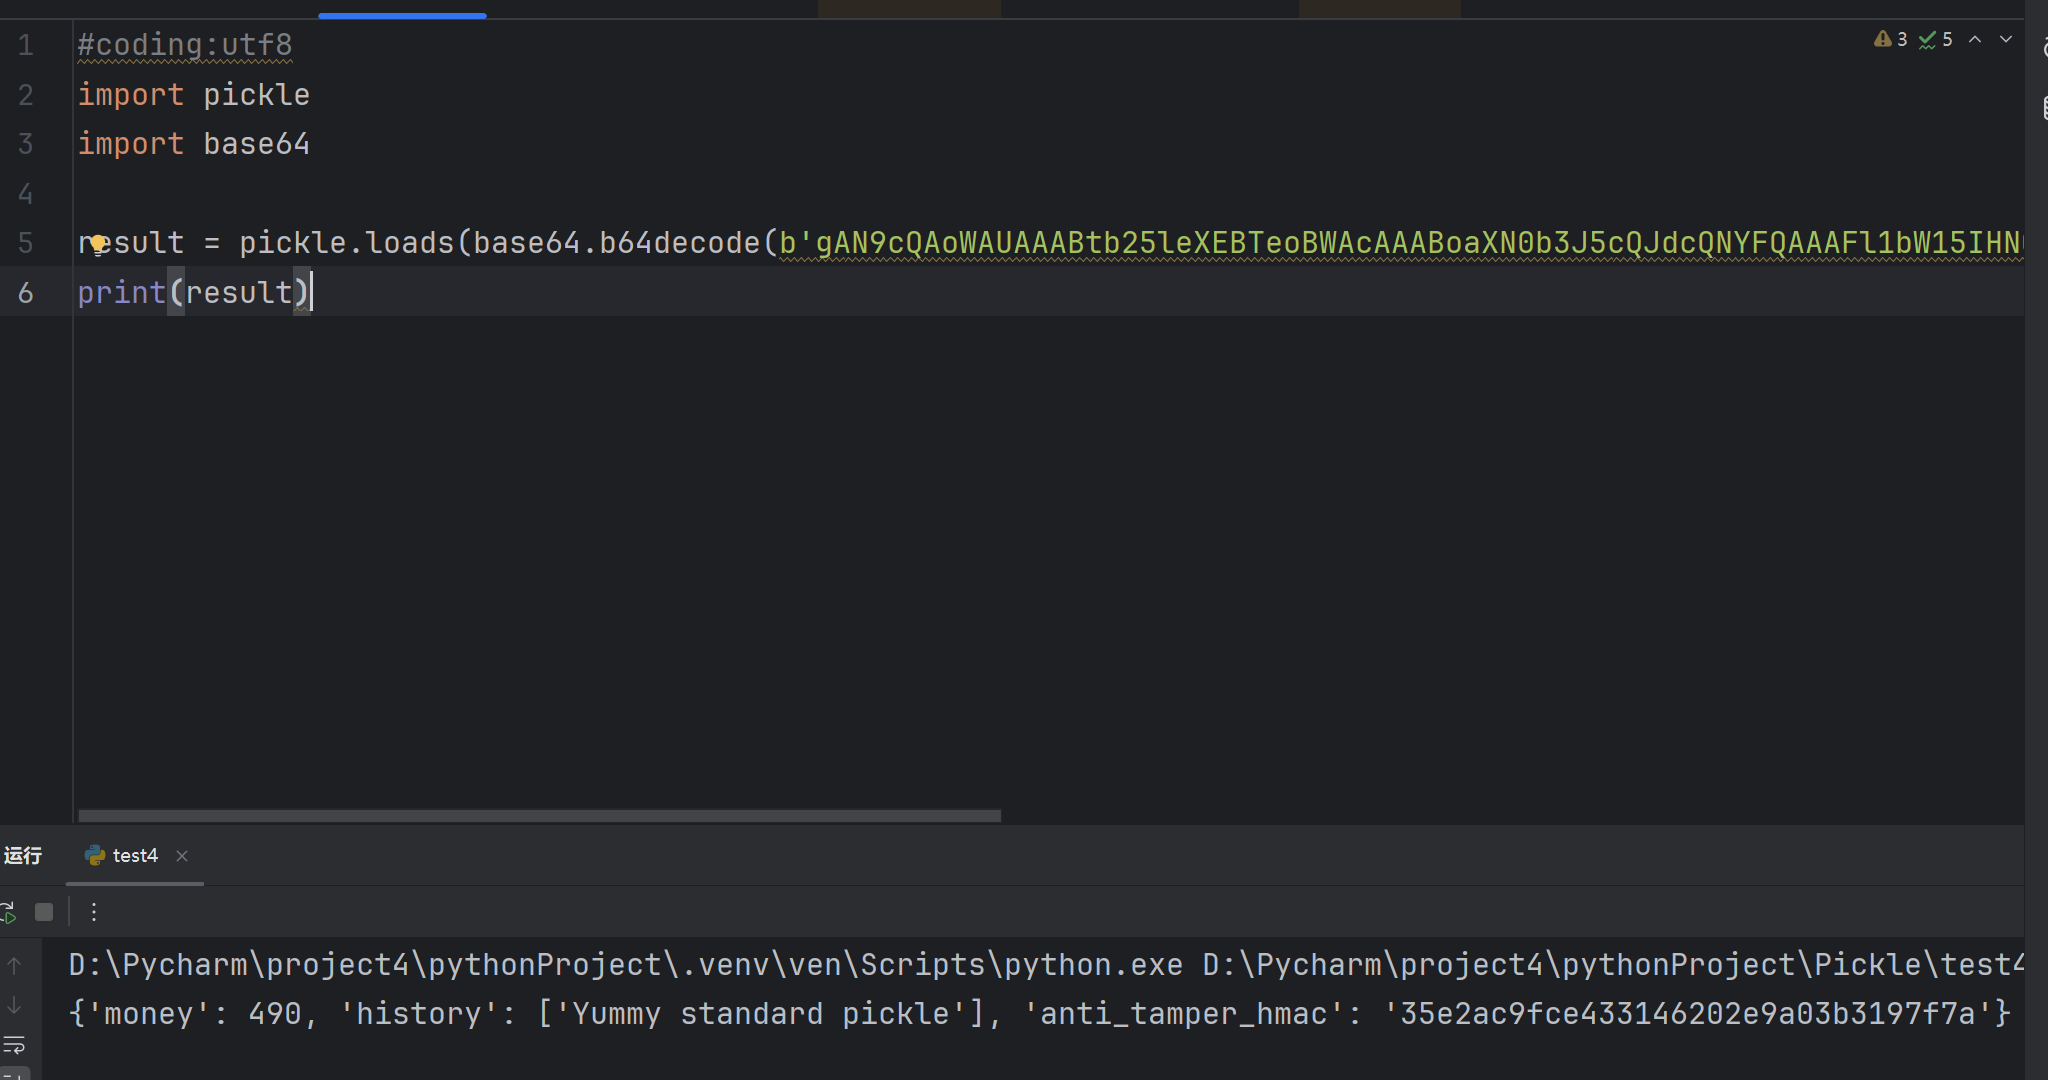Rerun test4 using the rerun icon
This screenshot has height=1080, width=2048.
(8, 912)
